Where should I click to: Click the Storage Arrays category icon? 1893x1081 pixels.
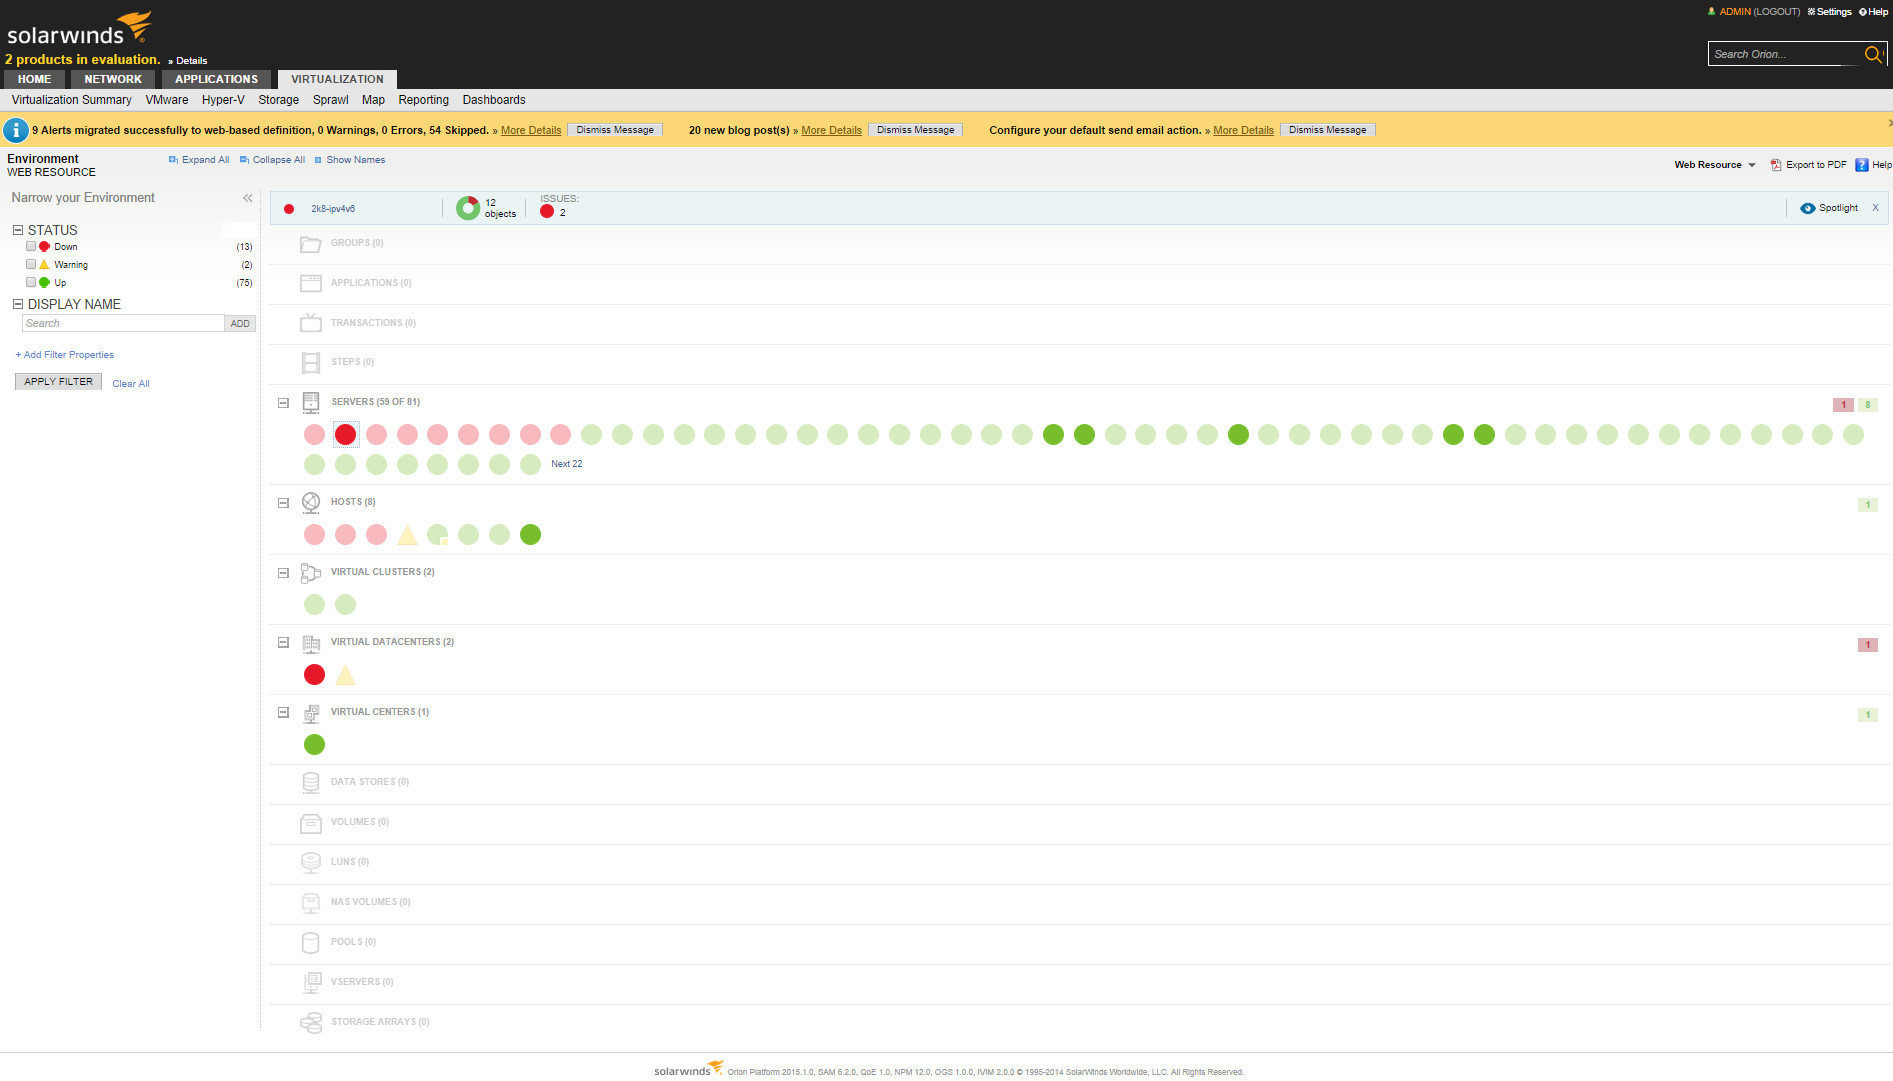311,1022
